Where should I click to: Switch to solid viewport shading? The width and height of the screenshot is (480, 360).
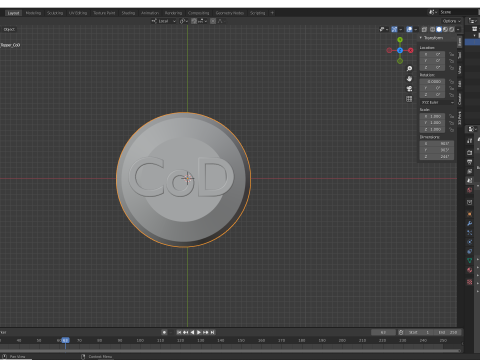point(439,29)
